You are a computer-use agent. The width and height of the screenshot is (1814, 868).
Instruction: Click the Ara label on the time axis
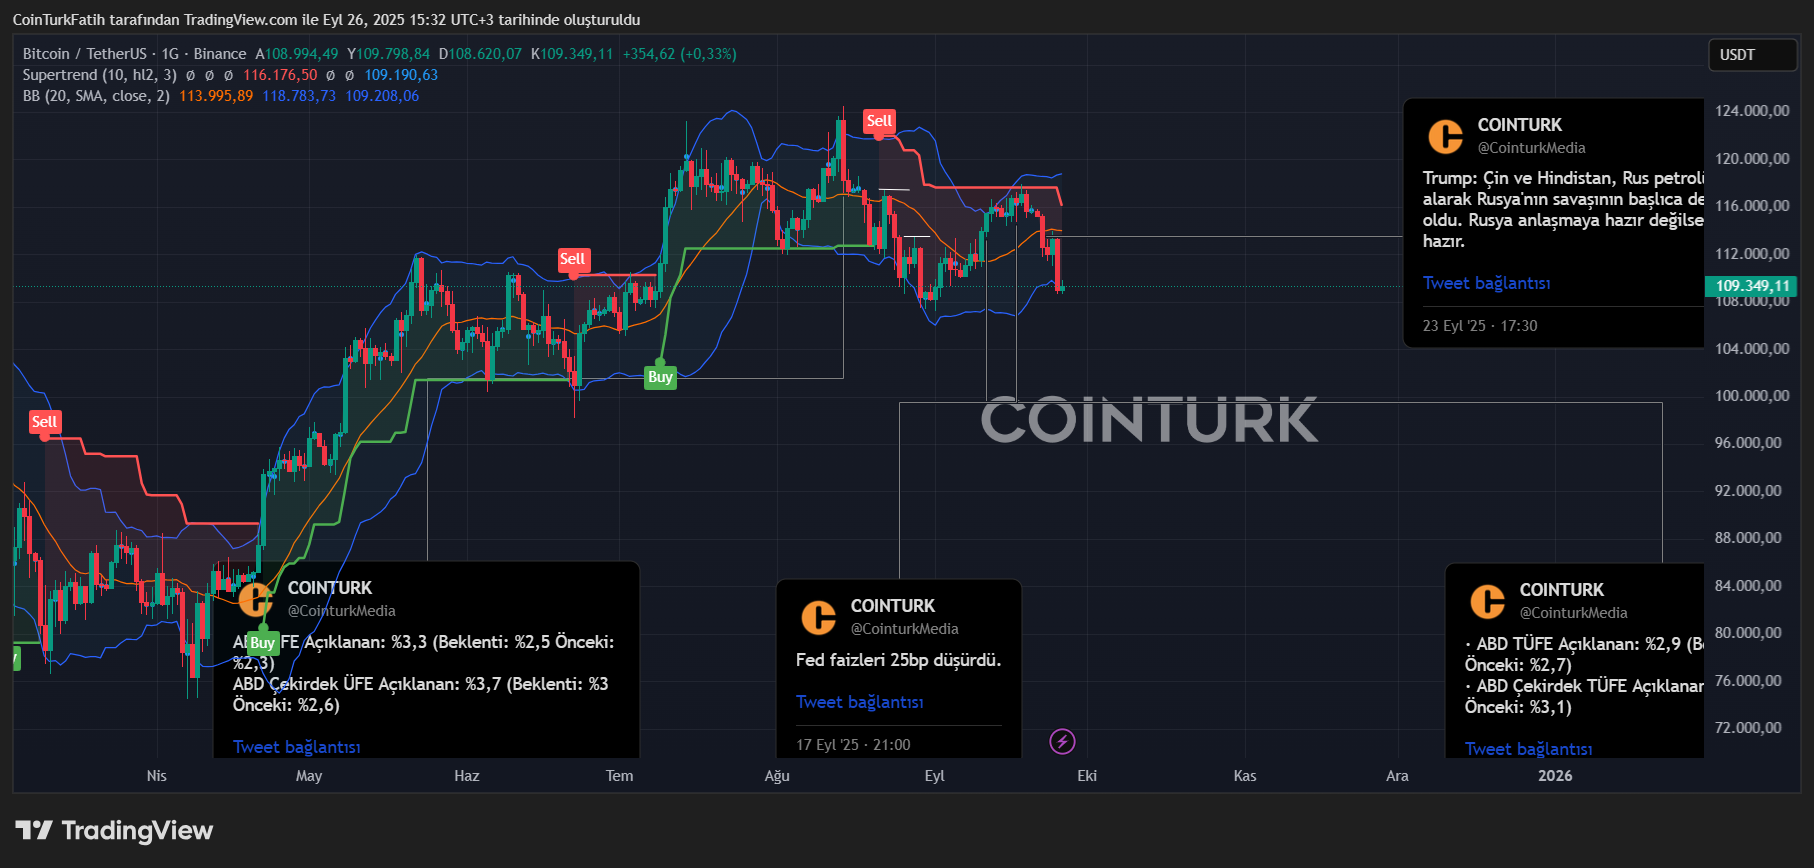click(x=1397, y=776)
